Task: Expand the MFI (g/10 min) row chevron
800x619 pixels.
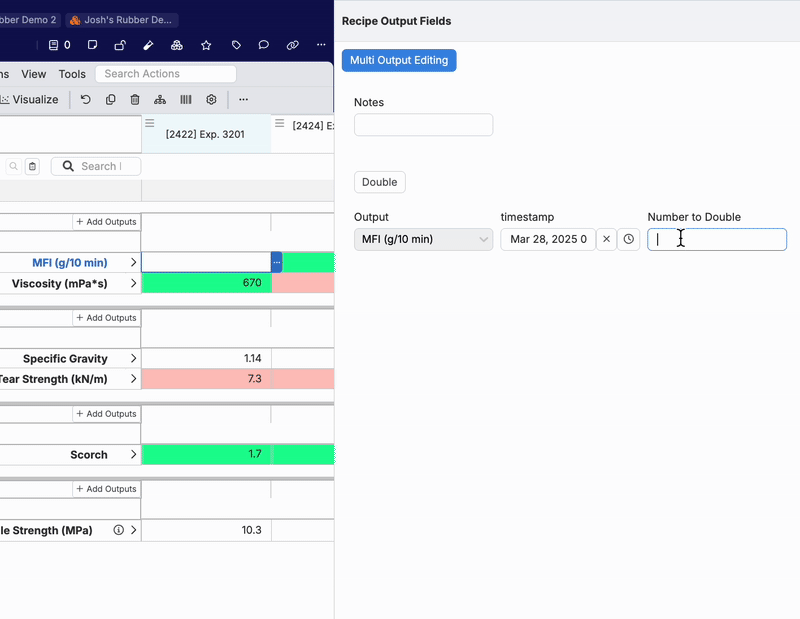Action: pyautogui.click(x=133, y=262)
